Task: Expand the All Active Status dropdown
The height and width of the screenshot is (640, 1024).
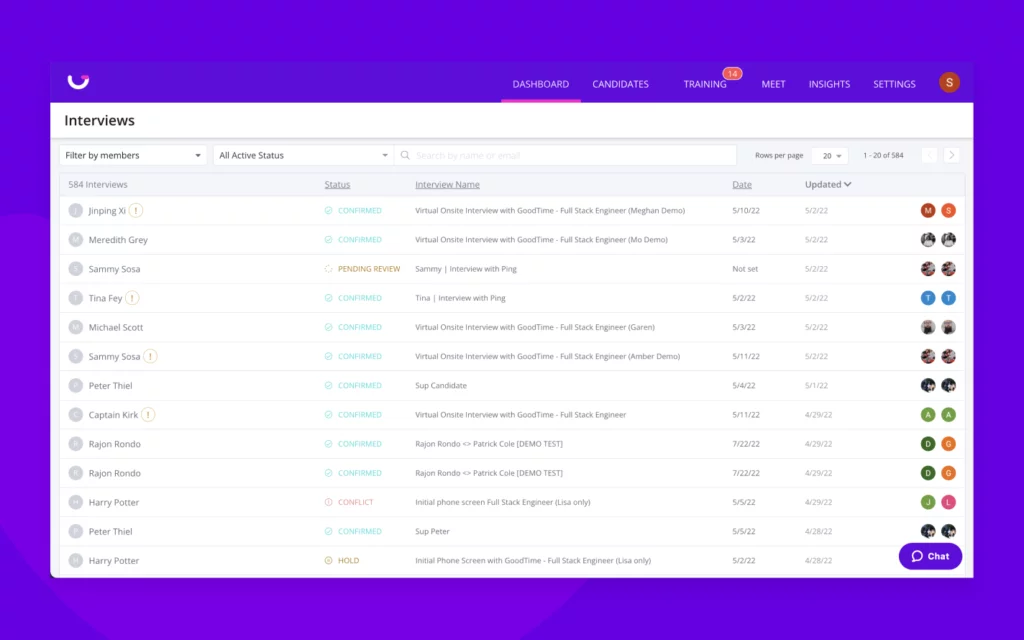Action: [303, 155]
